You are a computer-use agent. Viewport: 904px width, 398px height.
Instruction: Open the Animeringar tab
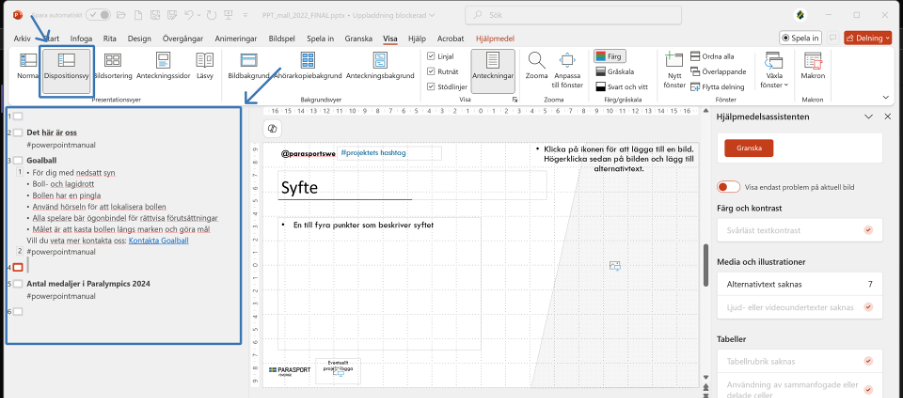point(236,39)
